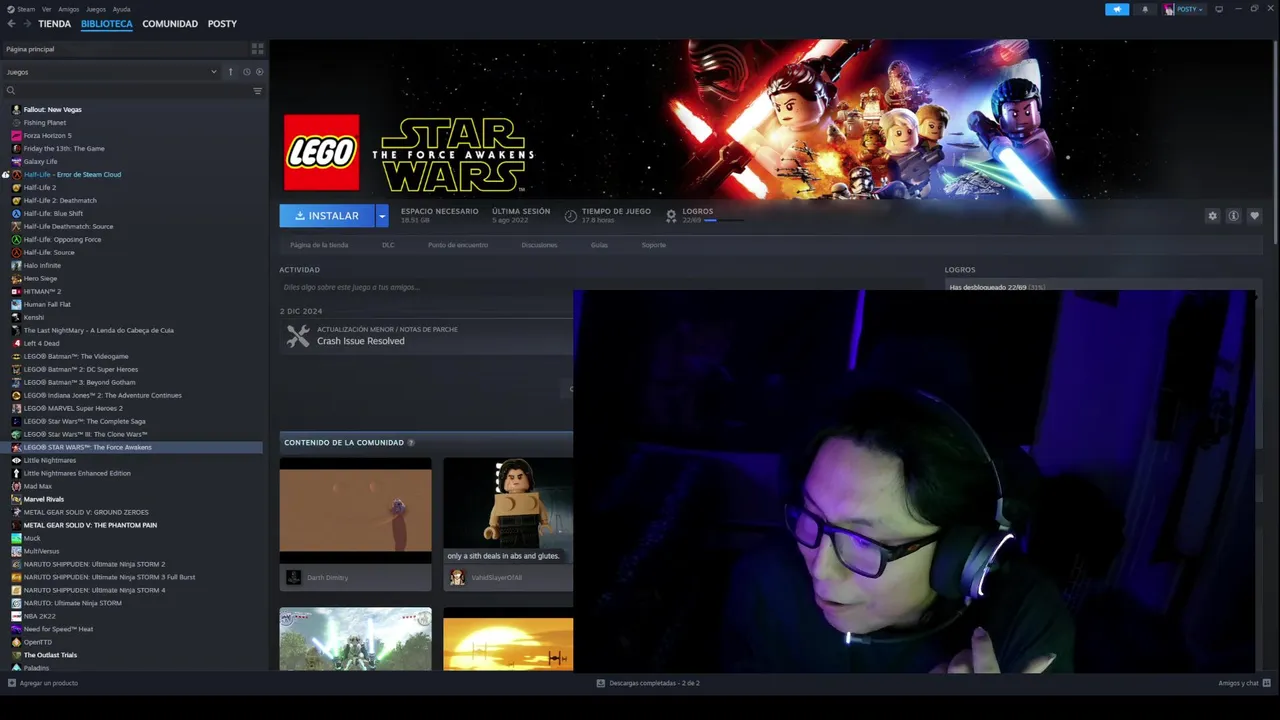Select Mad Max in the game list
Viewport: 1280px width, 720px height.
click(x=37, y=486)
